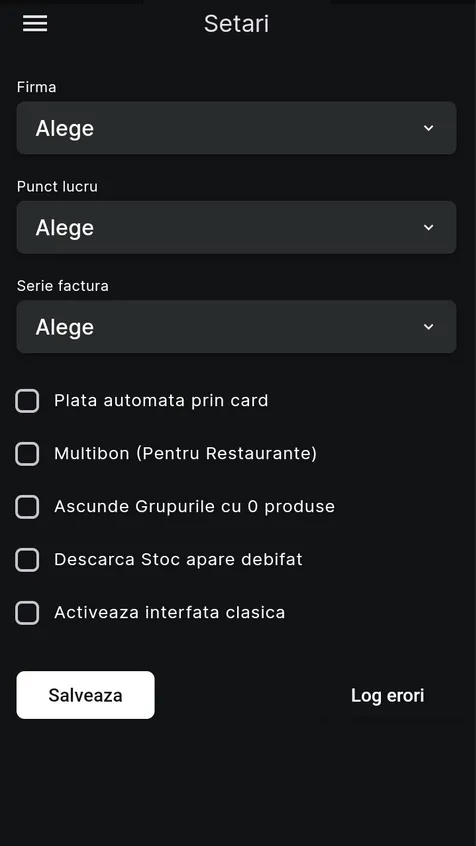This screenshot has width=476, height=846.
Task: Click the Serie factura field label
Action: 63,286
